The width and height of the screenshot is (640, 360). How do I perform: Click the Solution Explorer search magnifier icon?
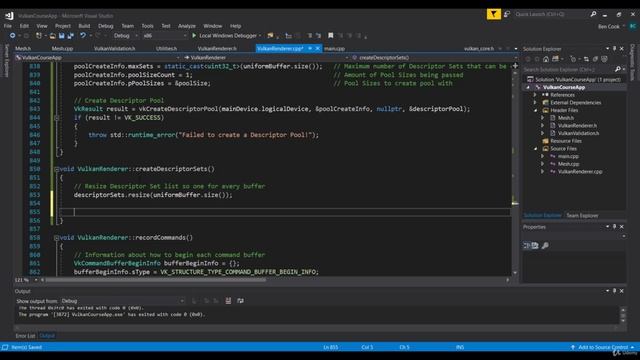pyautogui.click(x=617, y=69)
